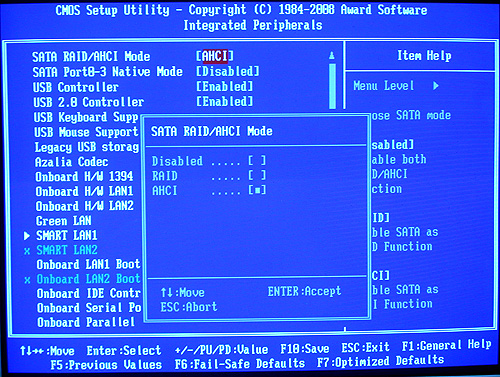
Task: Select Onboard H/W LAN1 setting
Action: point(84,191)
